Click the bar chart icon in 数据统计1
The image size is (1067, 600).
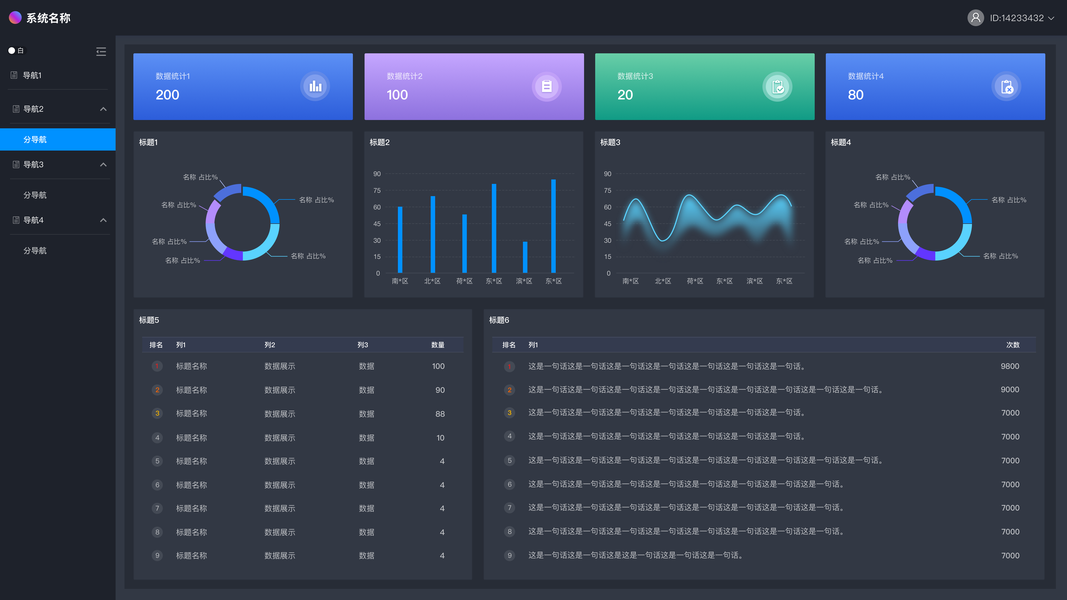[x=315, y=86]
